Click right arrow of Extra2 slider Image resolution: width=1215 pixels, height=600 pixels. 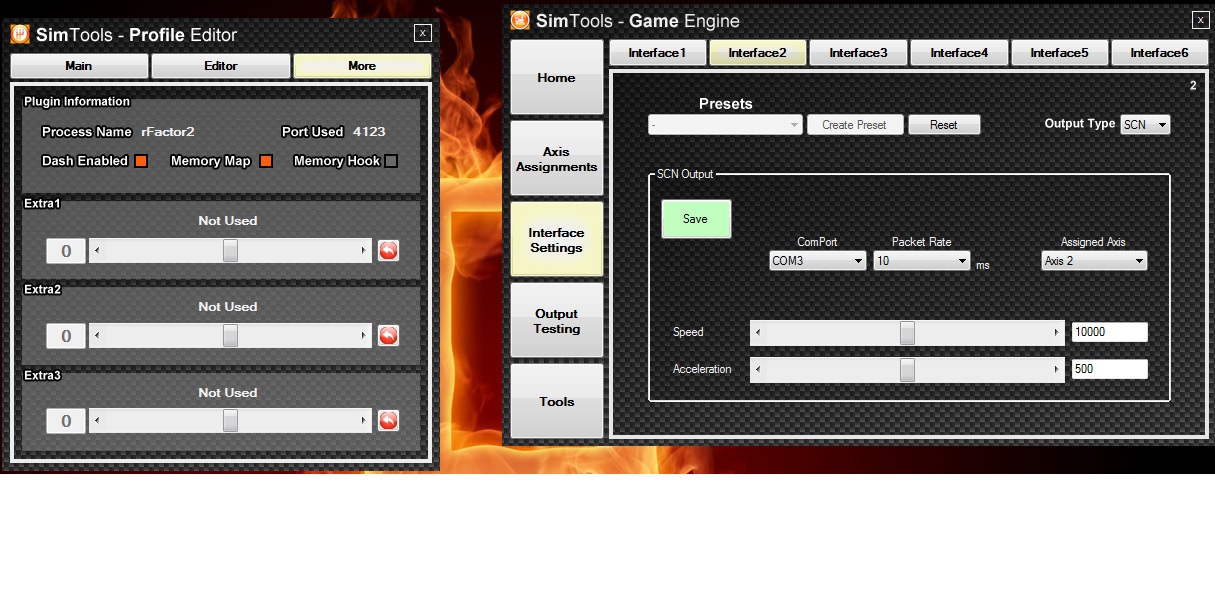[364, 336]
